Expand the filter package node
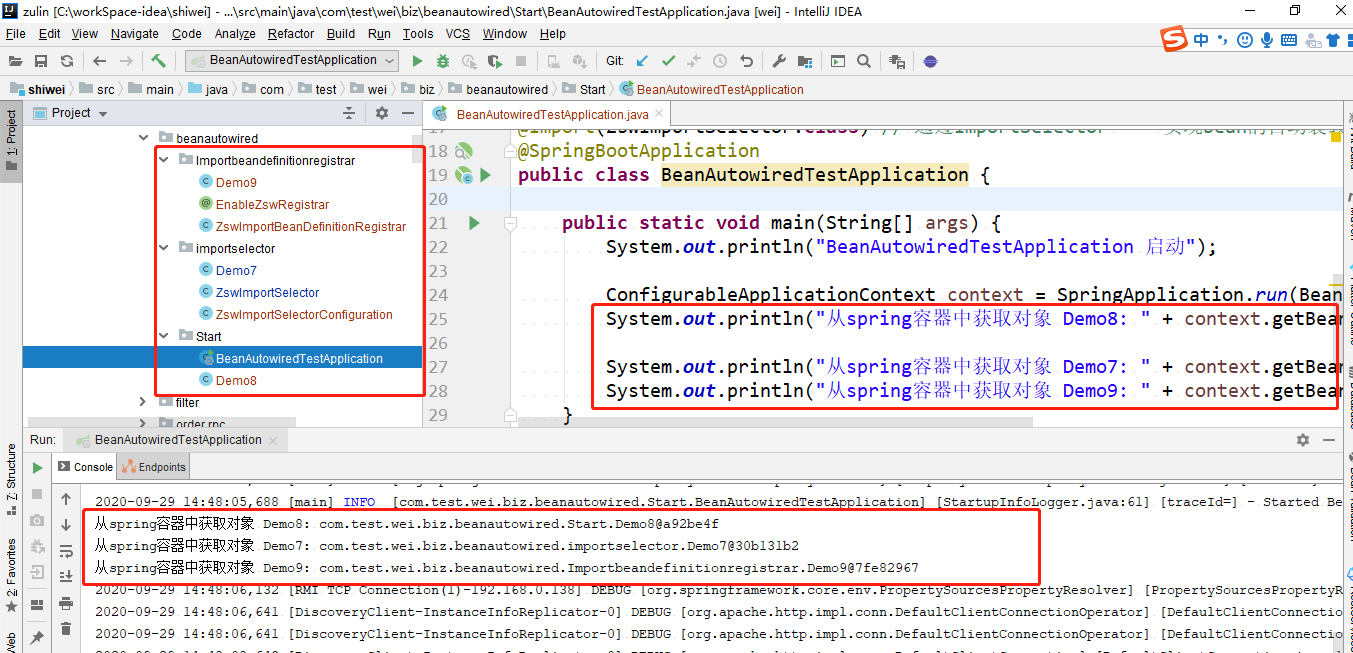The width and height of the screenshot is (1353, 653). 143,401
